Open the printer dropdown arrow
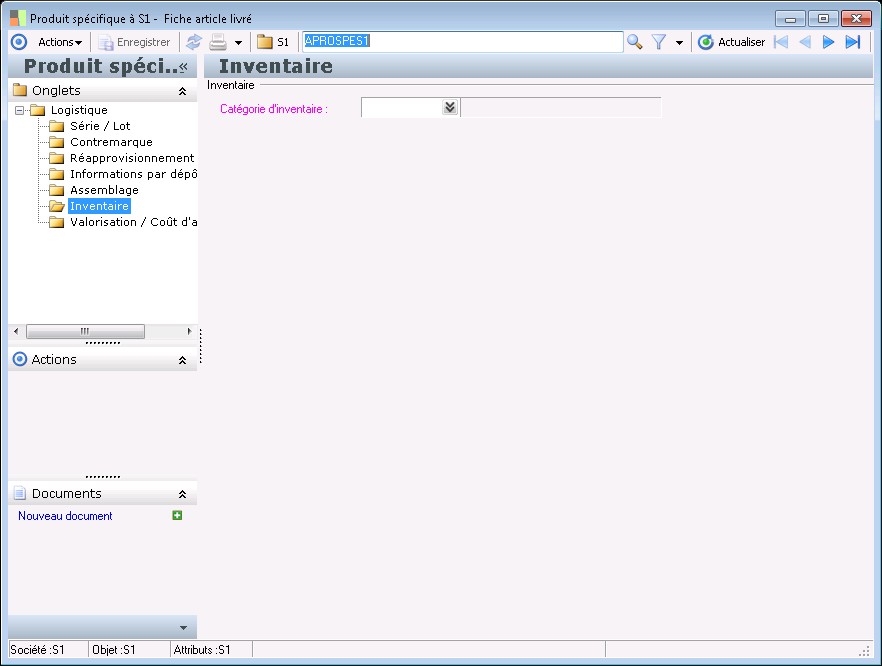Screen dimensions: 882x666 [238, 43]
